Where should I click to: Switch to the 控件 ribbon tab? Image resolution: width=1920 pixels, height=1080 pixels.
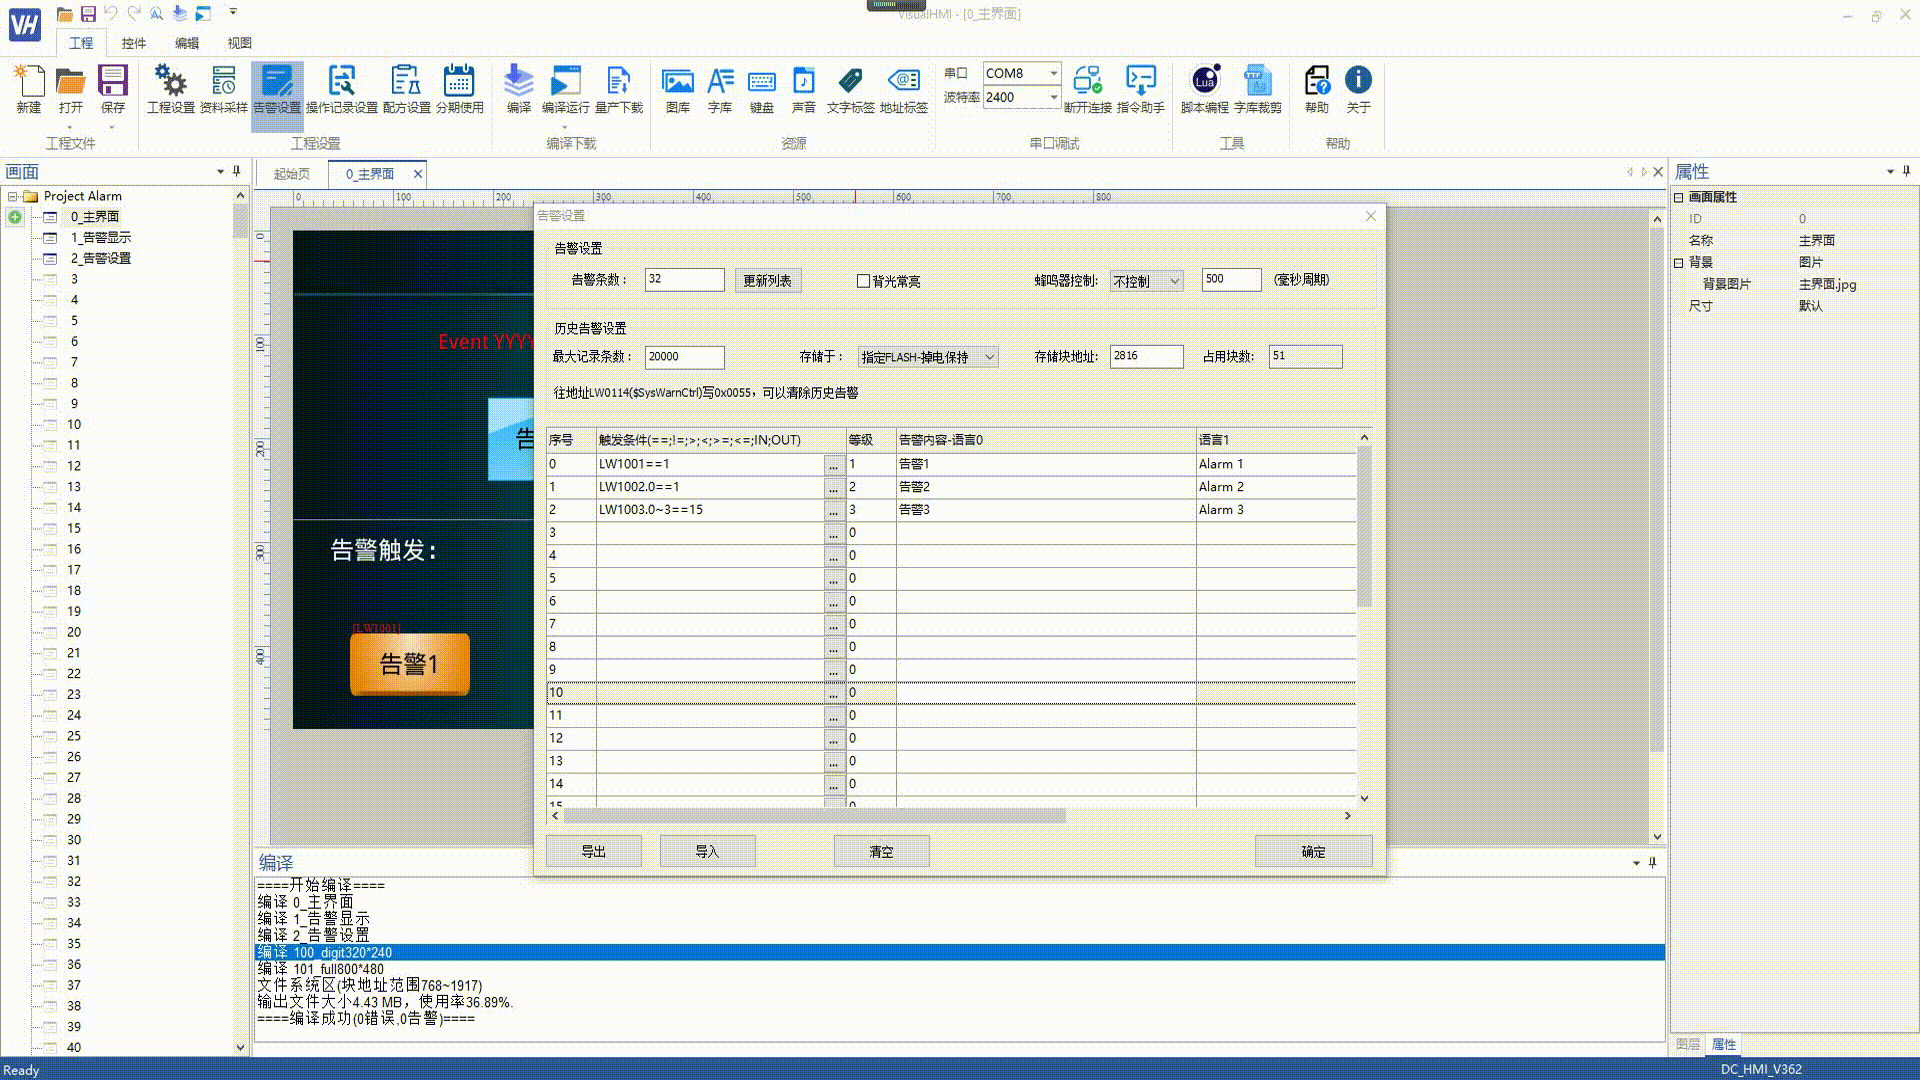133,43
